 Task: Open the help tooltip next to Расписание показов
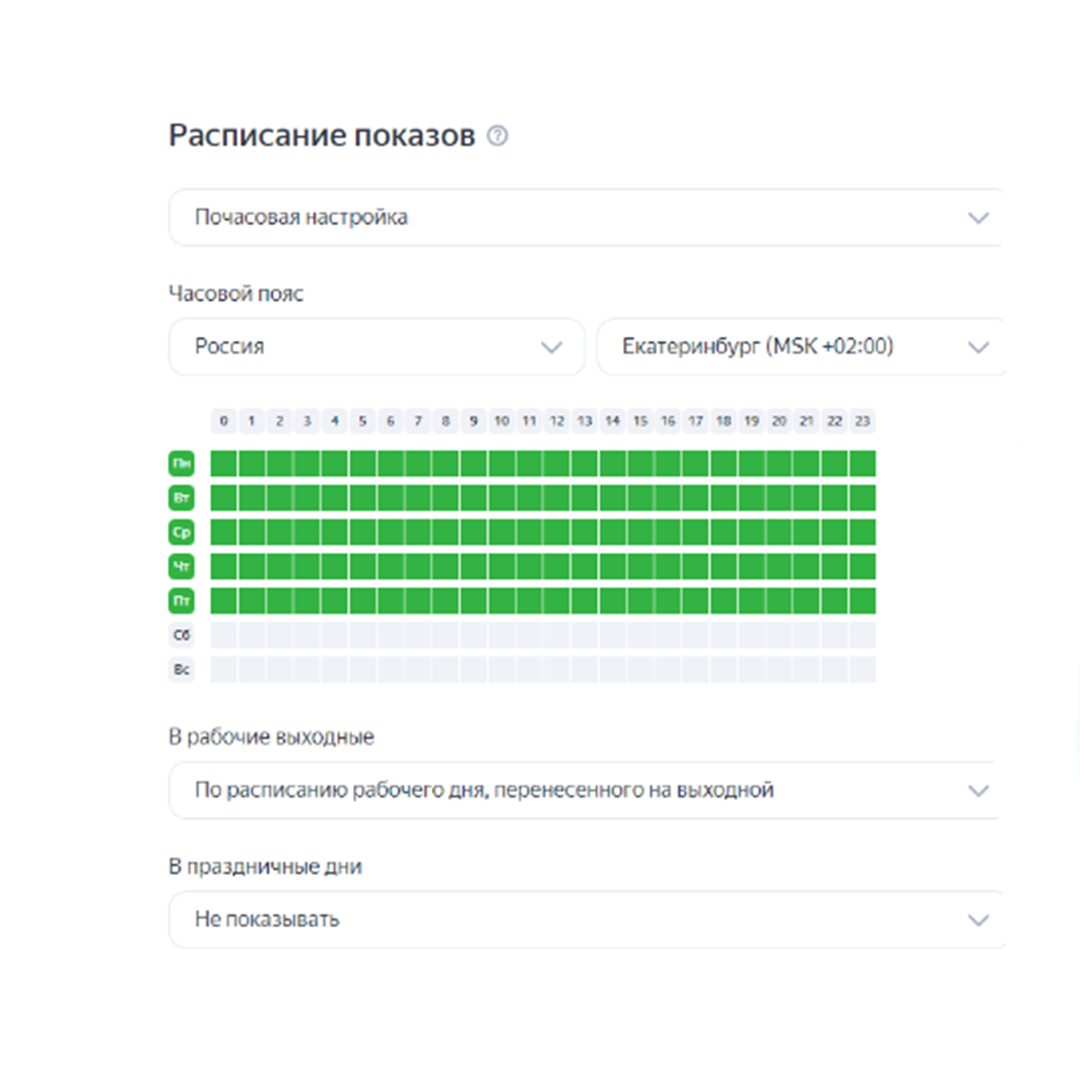click(497, 135)
